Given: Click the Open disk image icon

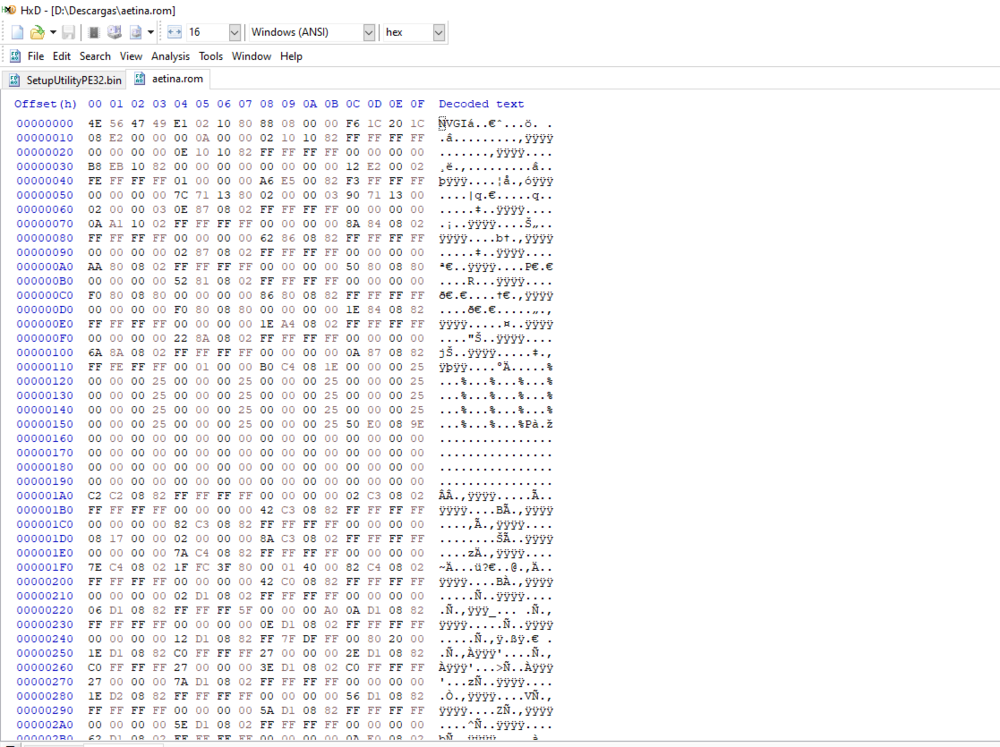Looking at the screenshot, I should (135, 32).
